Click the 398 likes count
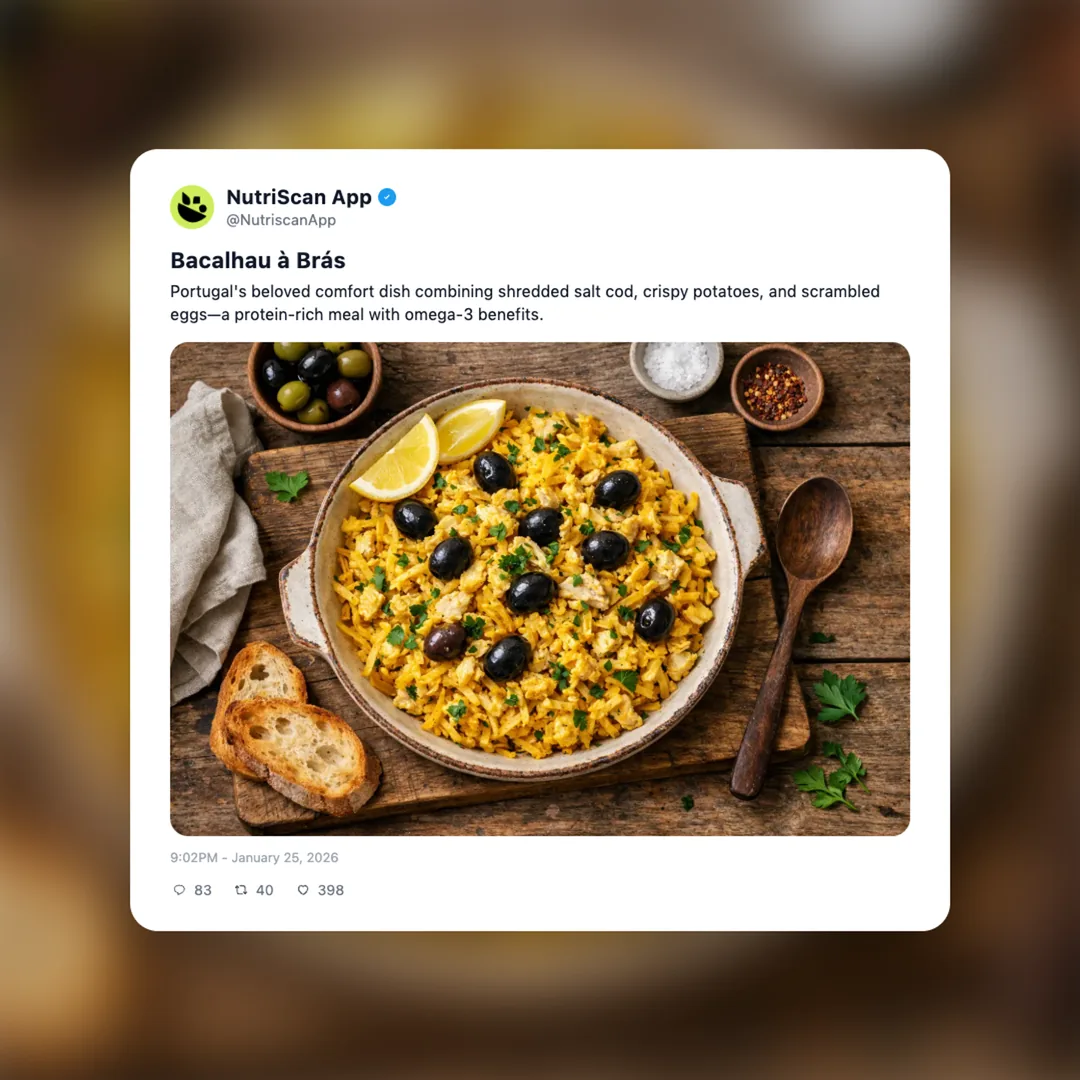Screen dimensions: 1080x1080 (331, 890)
